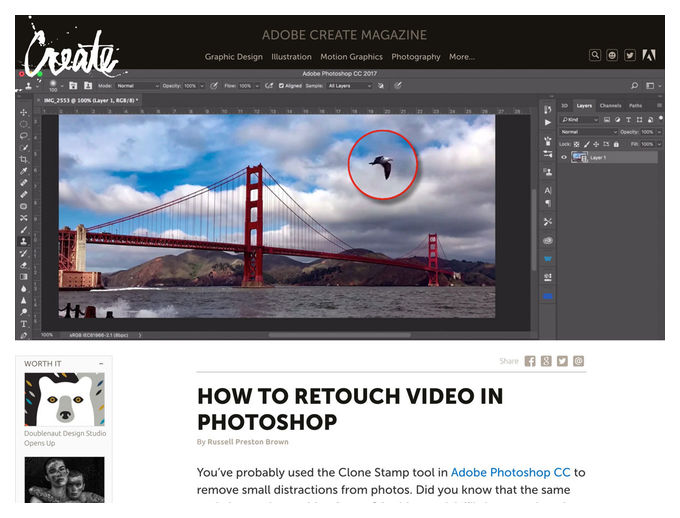The image size is (680, 518).
Task: Open the layer filter Kind dropdown
Action: (x=579, y=119)
